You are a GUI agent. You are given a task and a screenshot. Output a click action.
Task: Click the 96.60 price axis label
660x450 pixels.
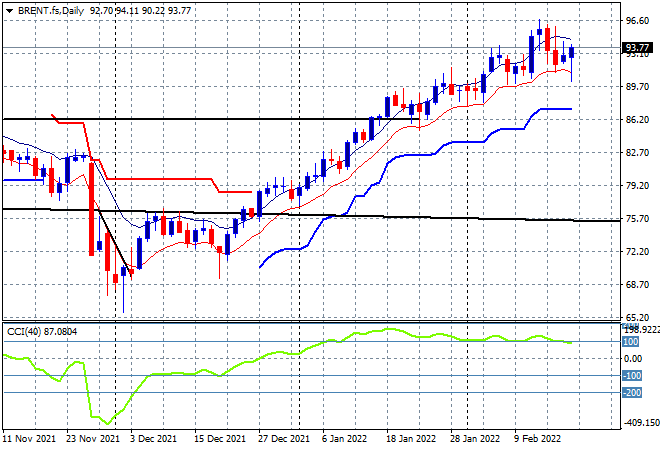637,21
